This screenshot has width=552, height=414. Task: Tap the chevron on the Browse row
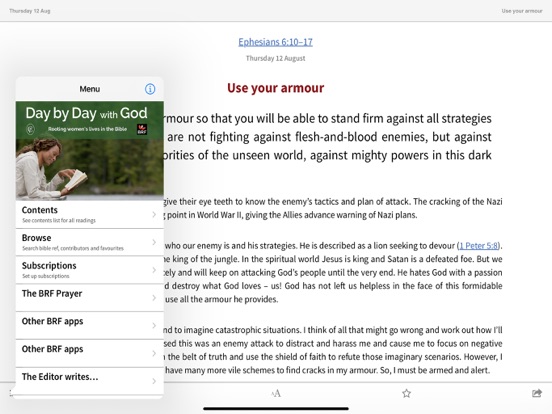pyautogui.click(x=154, y=242)
